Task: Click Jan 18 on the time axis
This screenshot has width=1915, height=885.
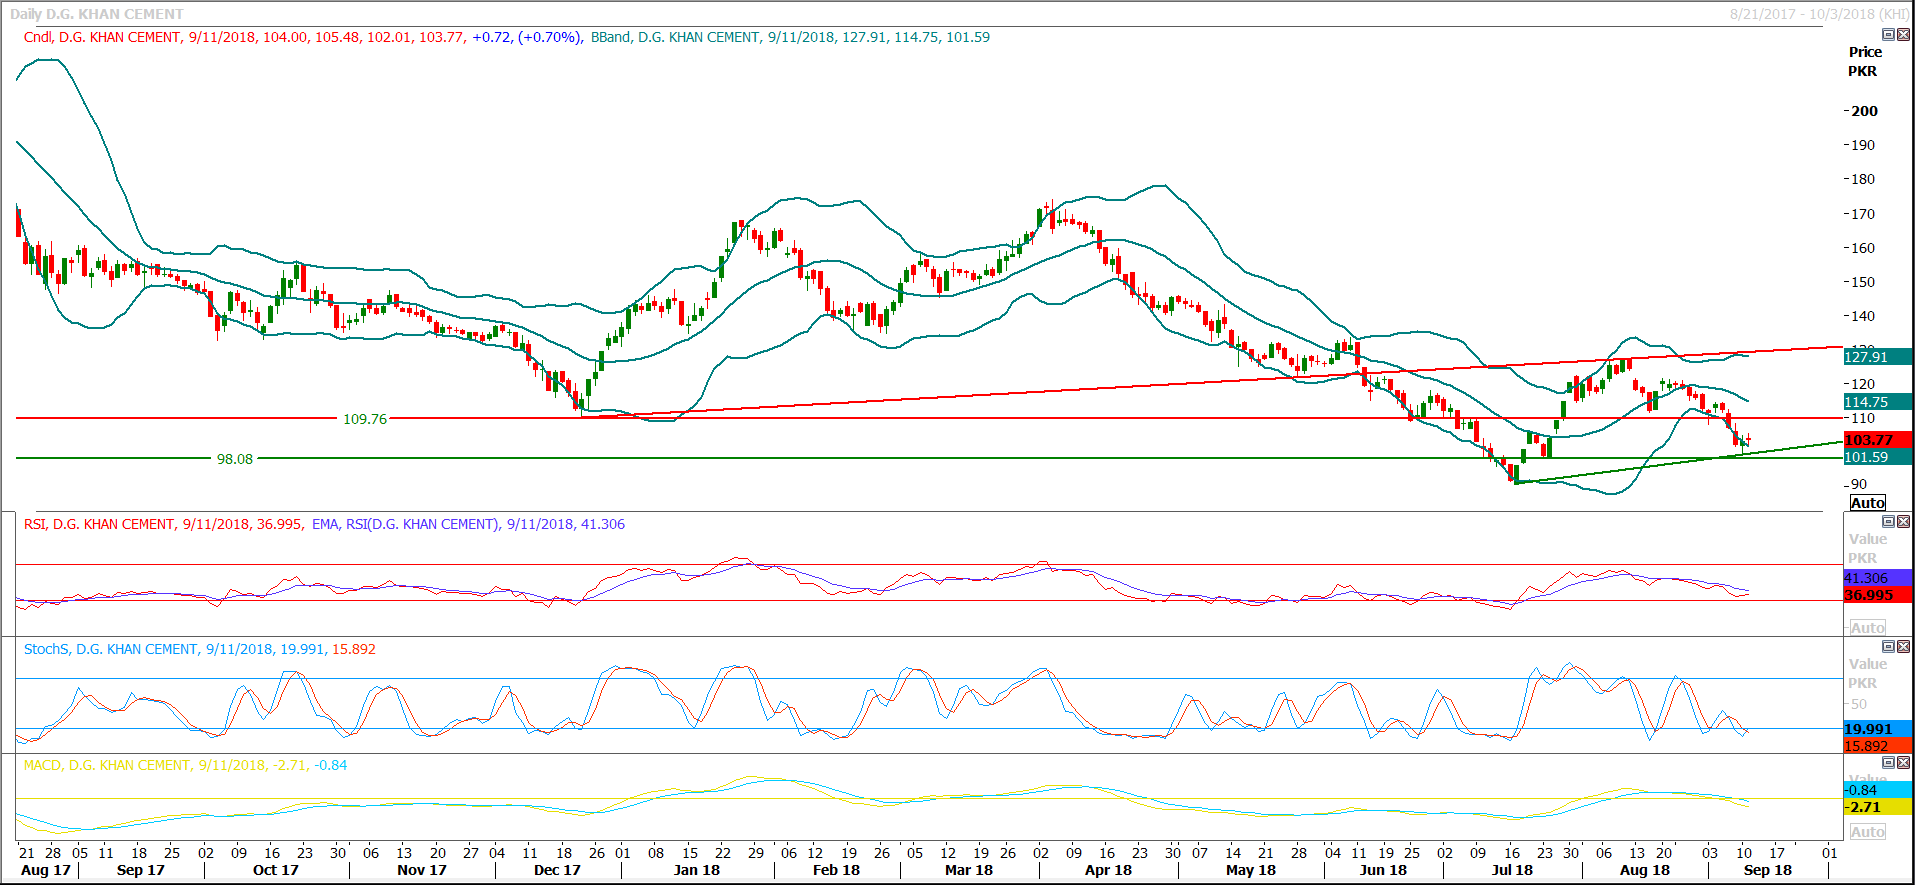Action: (x=696, y=870)
